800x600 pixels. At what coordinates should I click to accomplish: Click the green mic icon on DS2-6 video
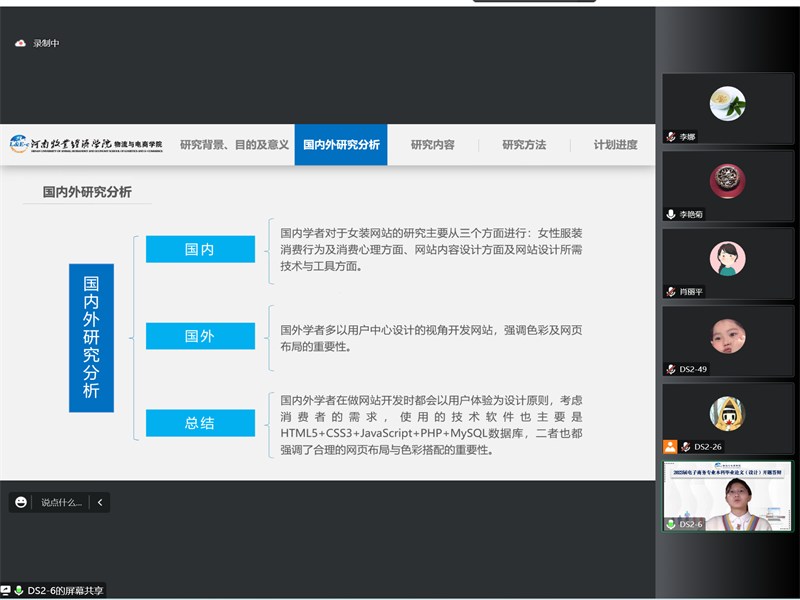[x=671, y=524]
